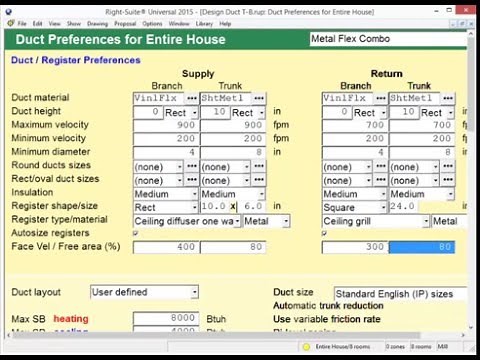Open the Show menu

point(74,24)
